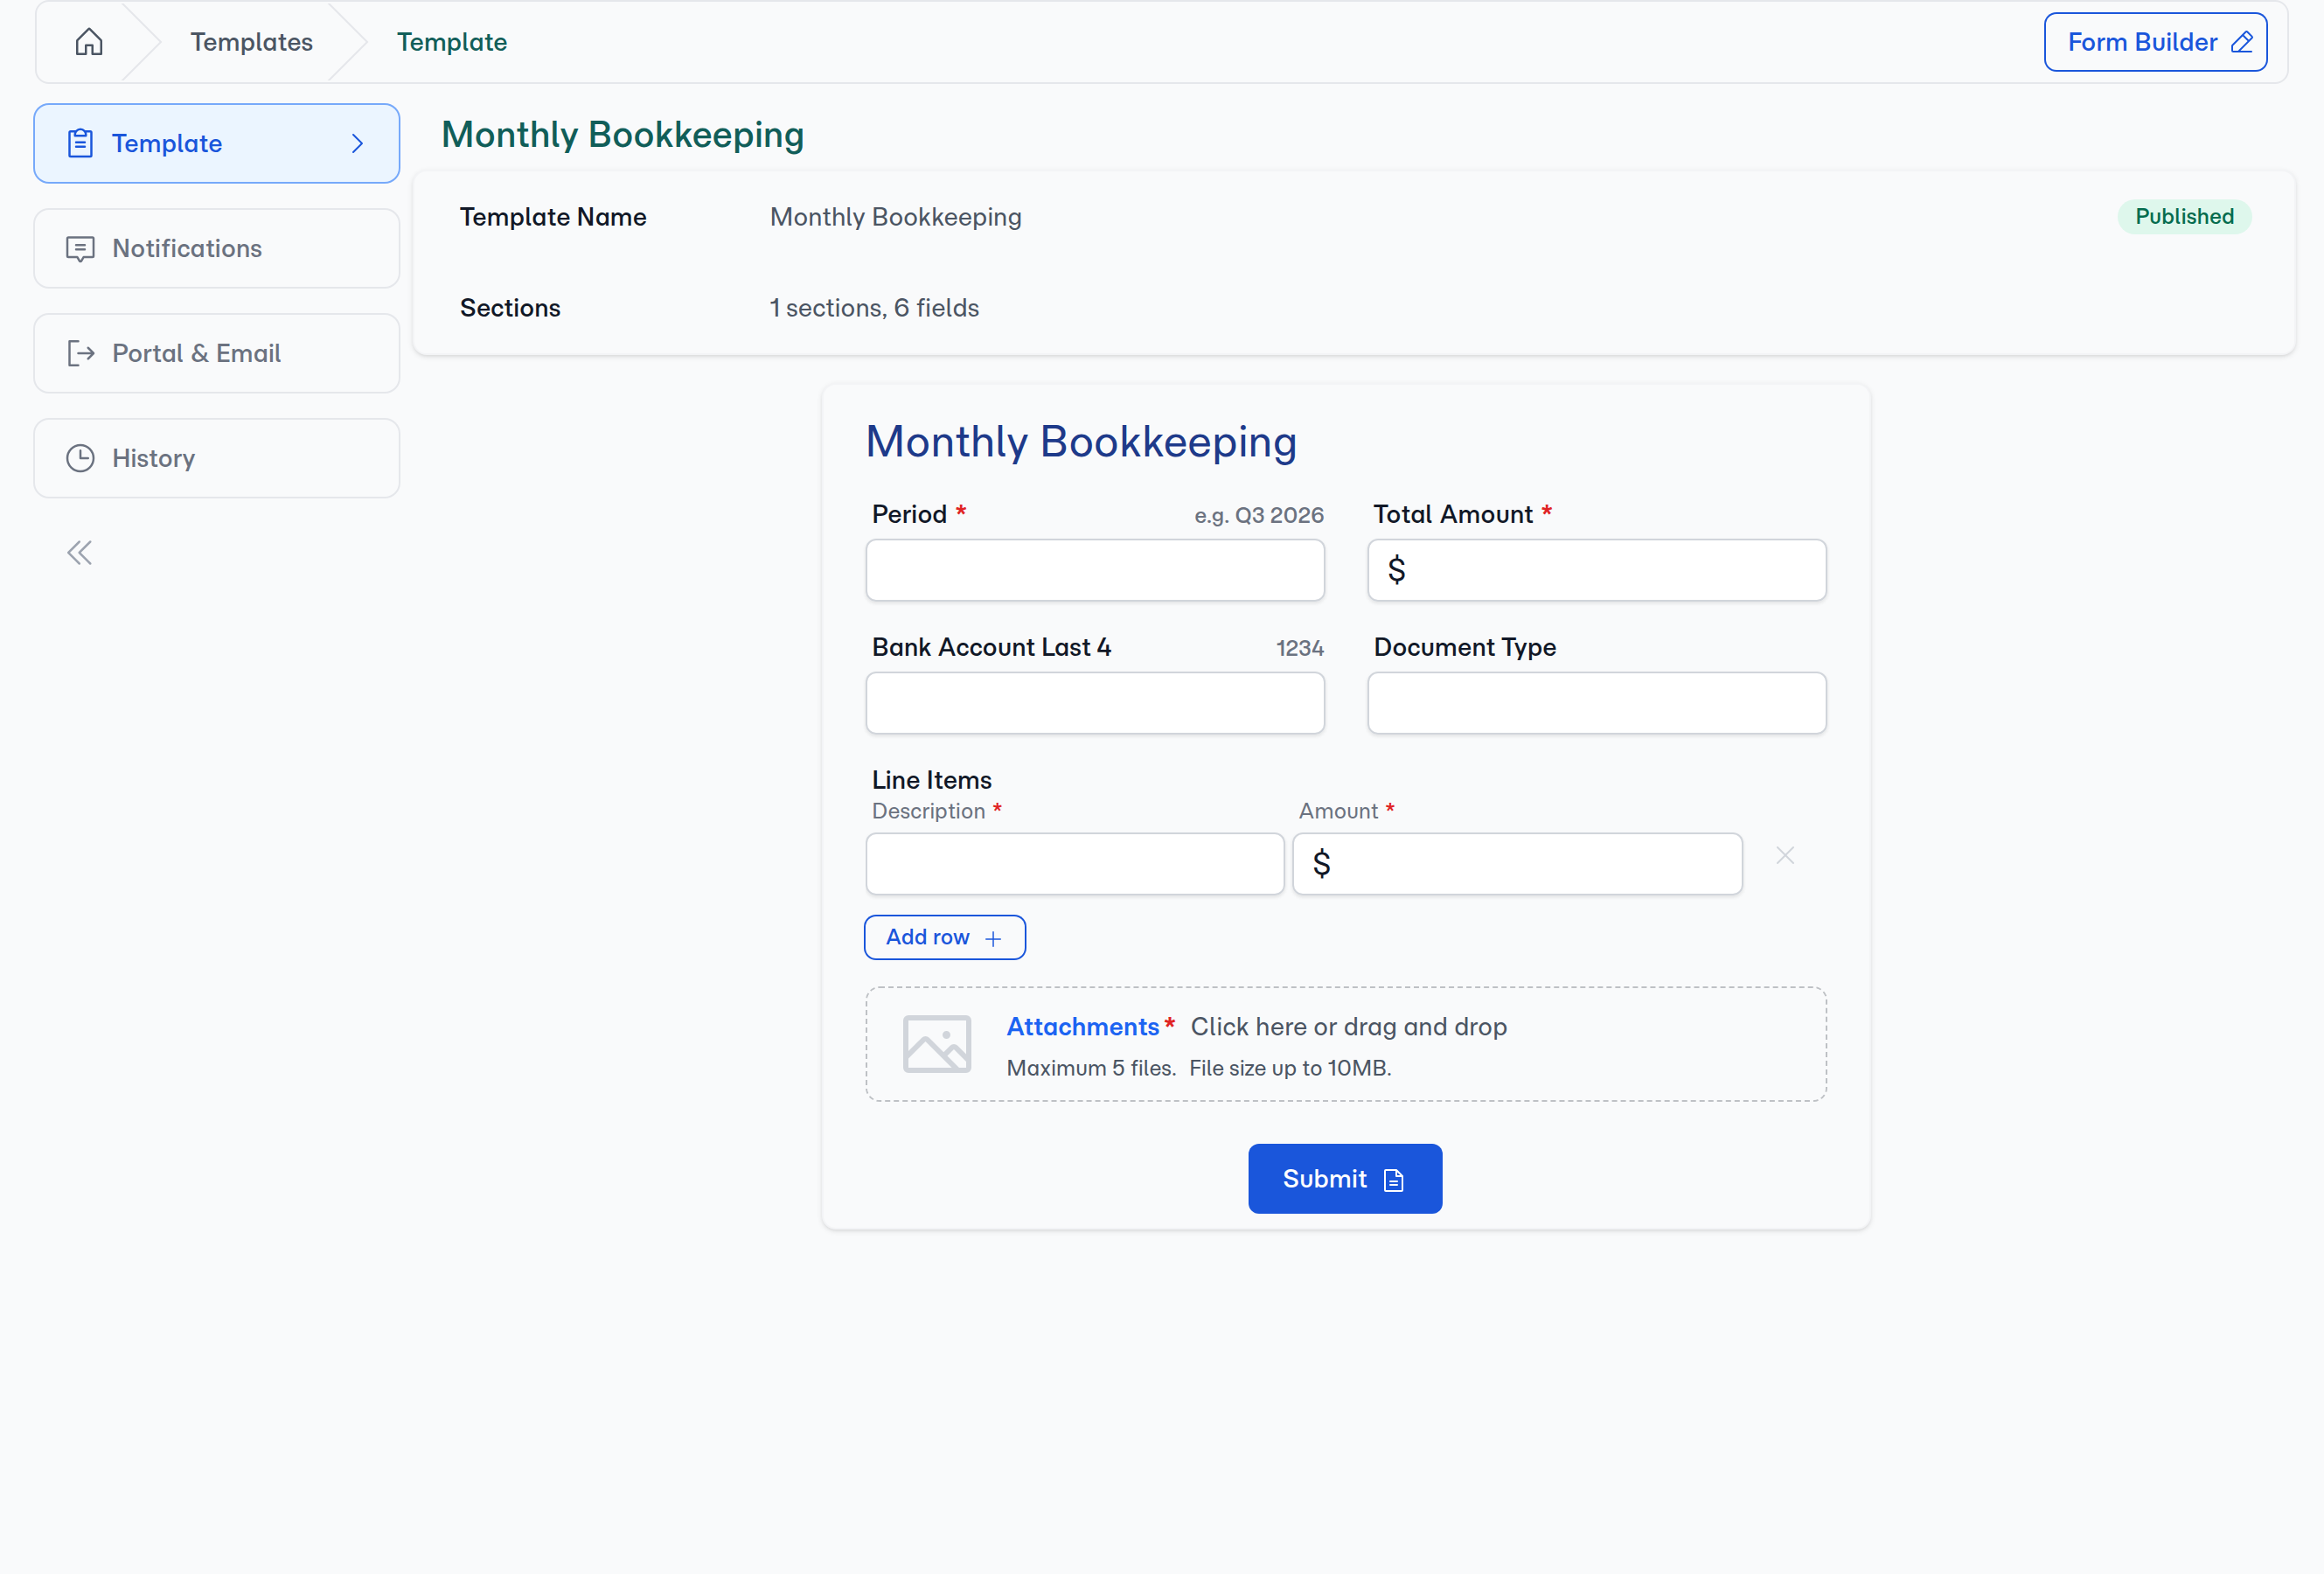The image size is (2324, 1574).
Task: Click the Sections label
Action: point(509,308)
